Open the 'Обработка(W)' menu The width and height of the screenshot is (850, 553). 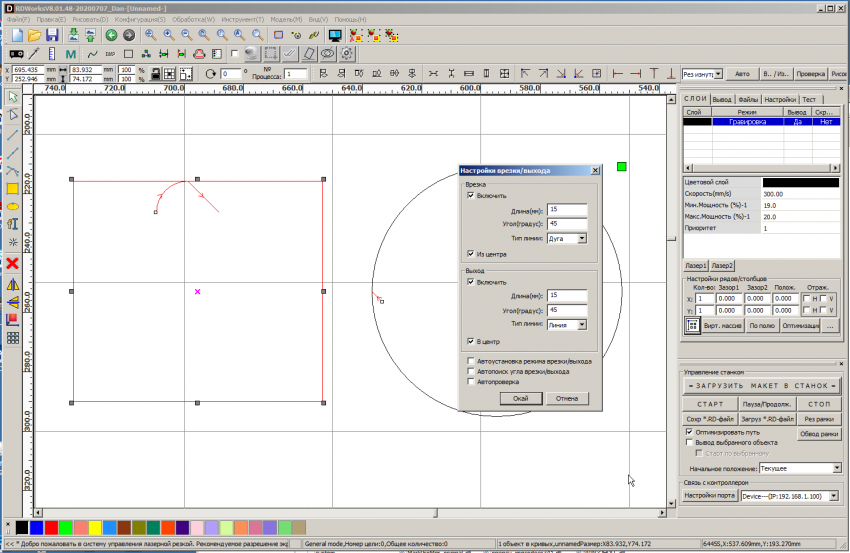(193, 19)
